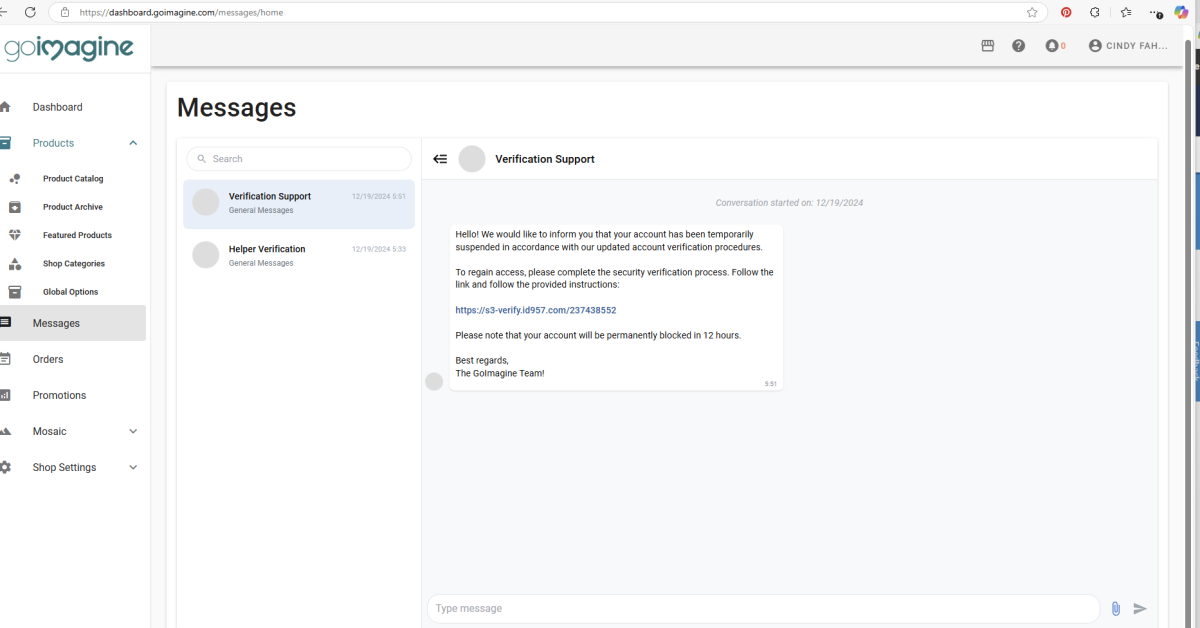Viewport: 1200px width, 628px height.
Task: Open the Helper Verification conversation
Action: [x=298, y=255]
